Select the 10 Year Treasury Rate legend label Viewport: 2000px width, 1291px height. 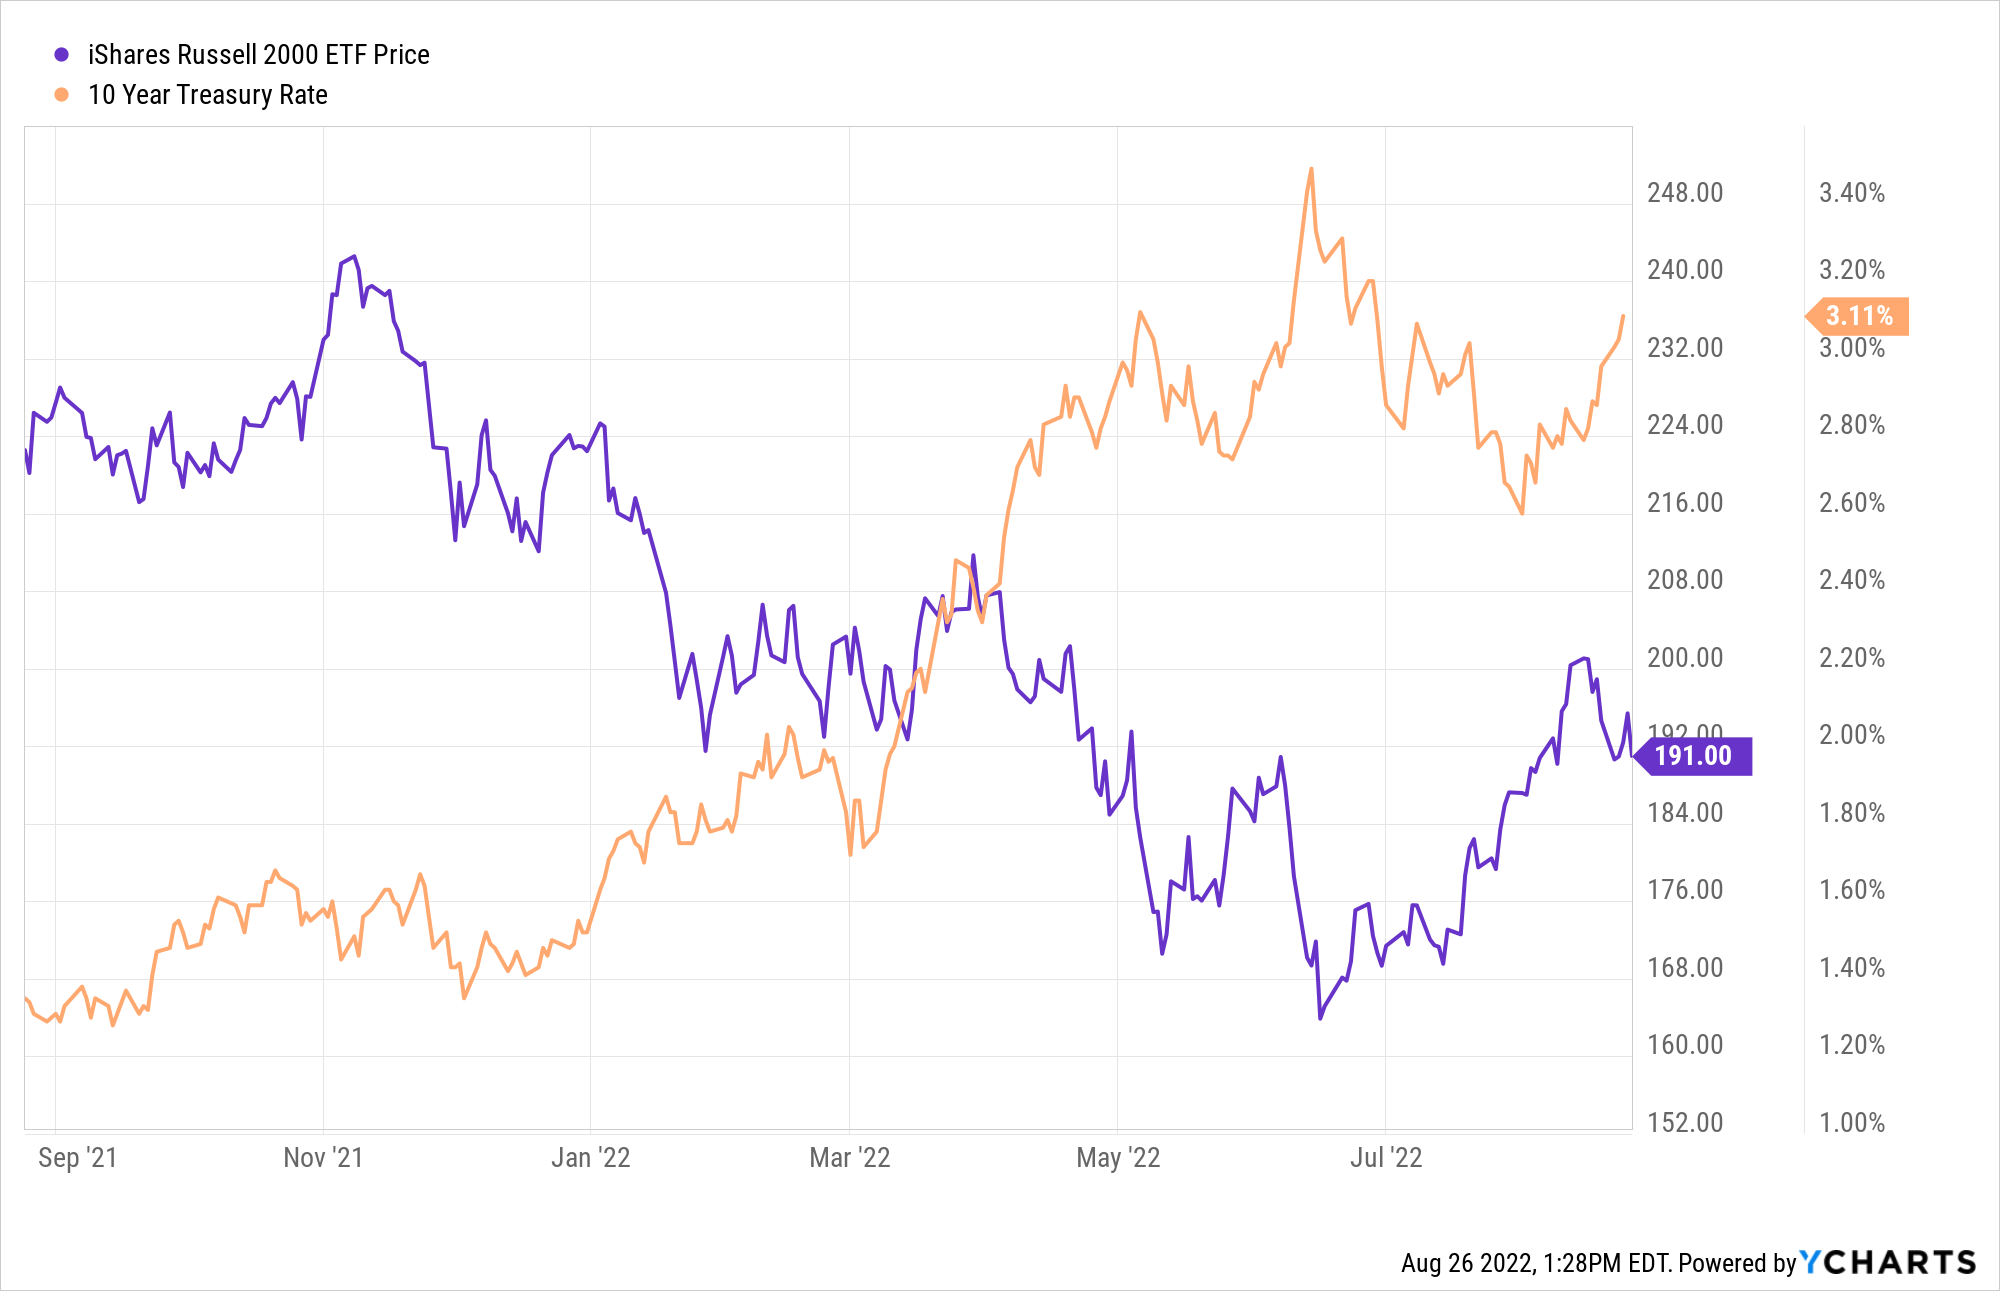[208, 95]
